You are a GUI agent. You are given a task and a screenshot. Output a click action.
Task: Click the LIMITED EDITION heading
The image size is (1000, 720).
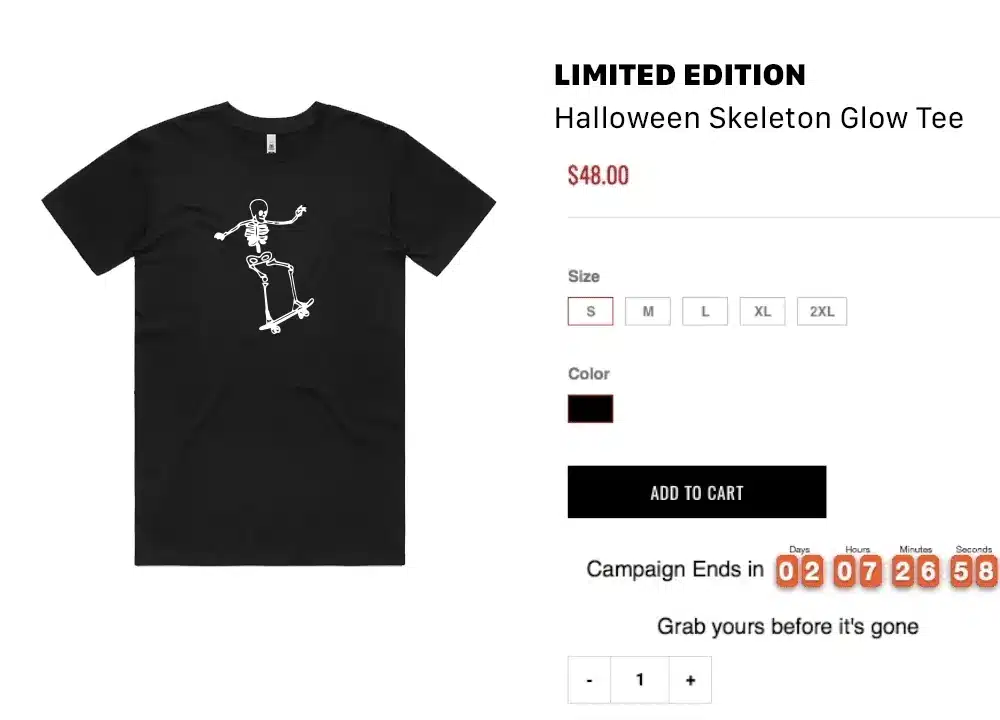point(680,75)
